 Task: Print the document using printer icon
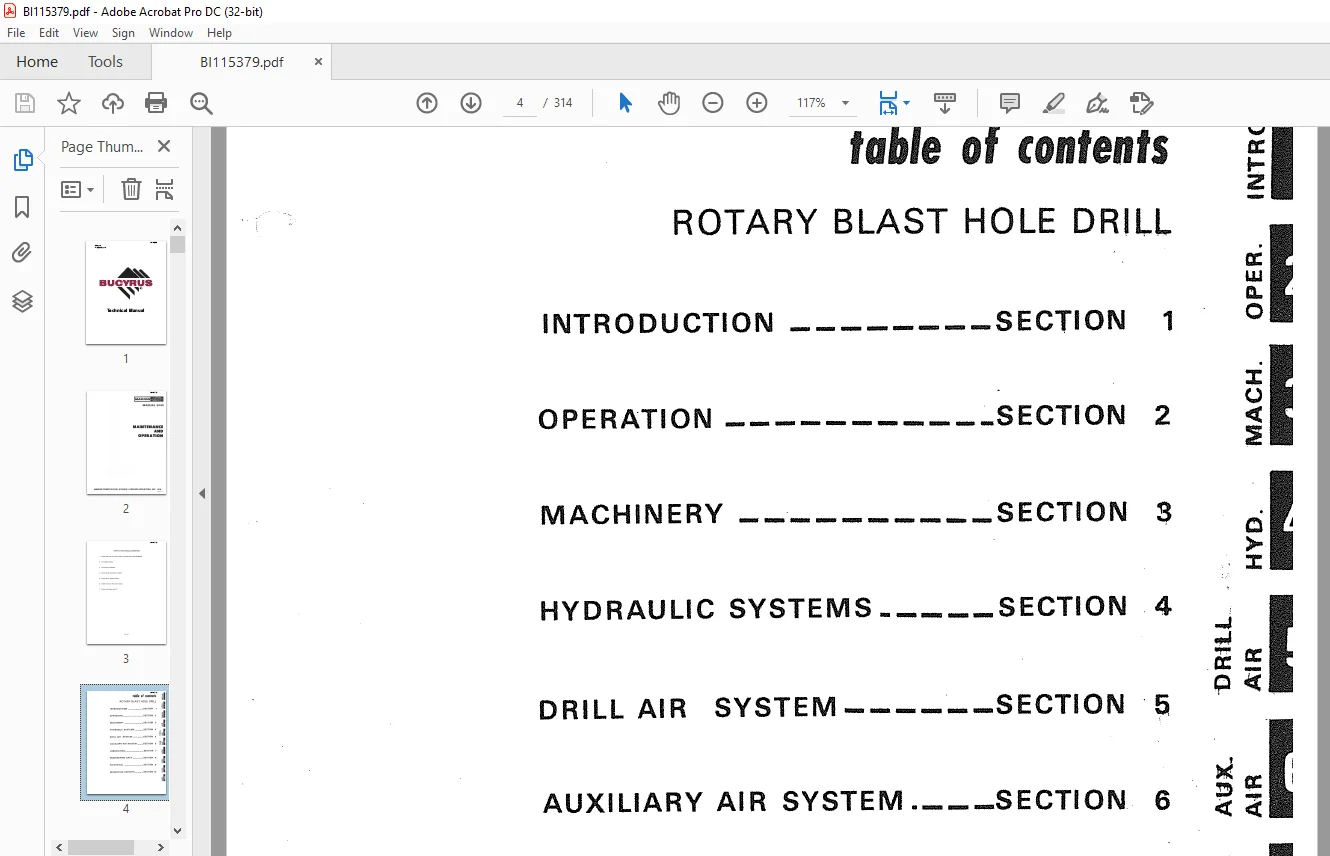[156, 103]
